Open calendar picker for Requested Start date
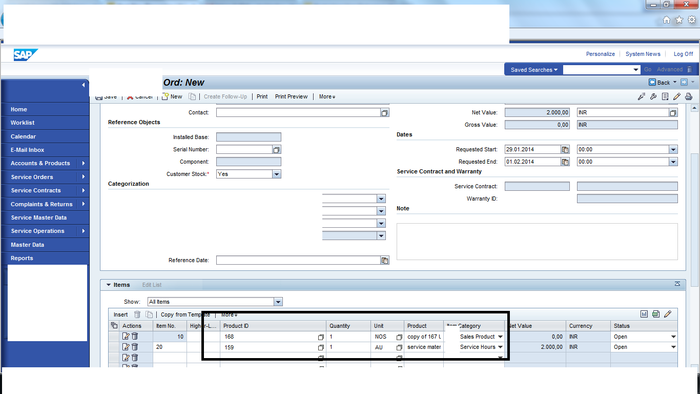700x394 pixels. click(x=565, y=149)
